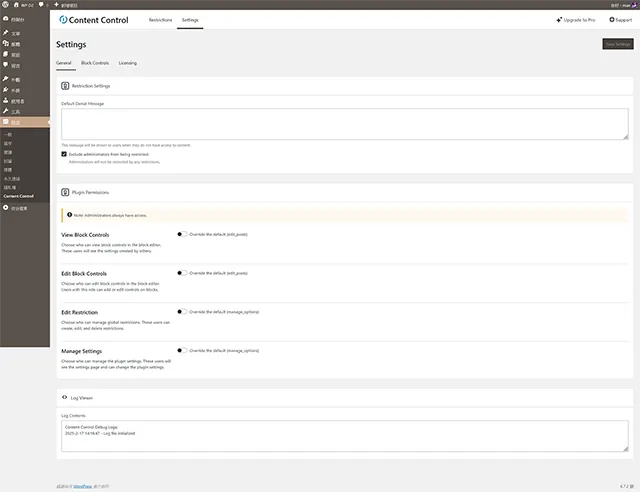Open the WordPress logo menu
Screen dimensions: 640x492
5,4
